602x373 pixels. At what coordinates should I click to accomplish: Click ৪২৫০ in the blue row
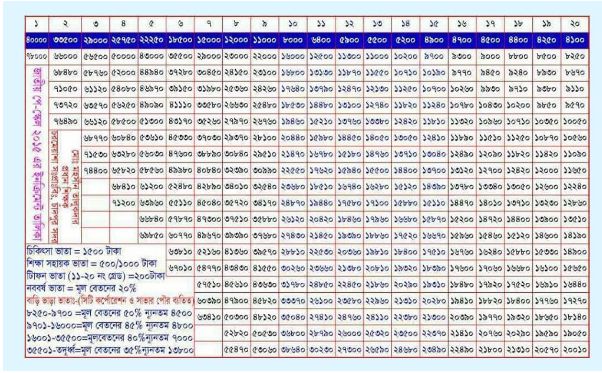point(547,40)
